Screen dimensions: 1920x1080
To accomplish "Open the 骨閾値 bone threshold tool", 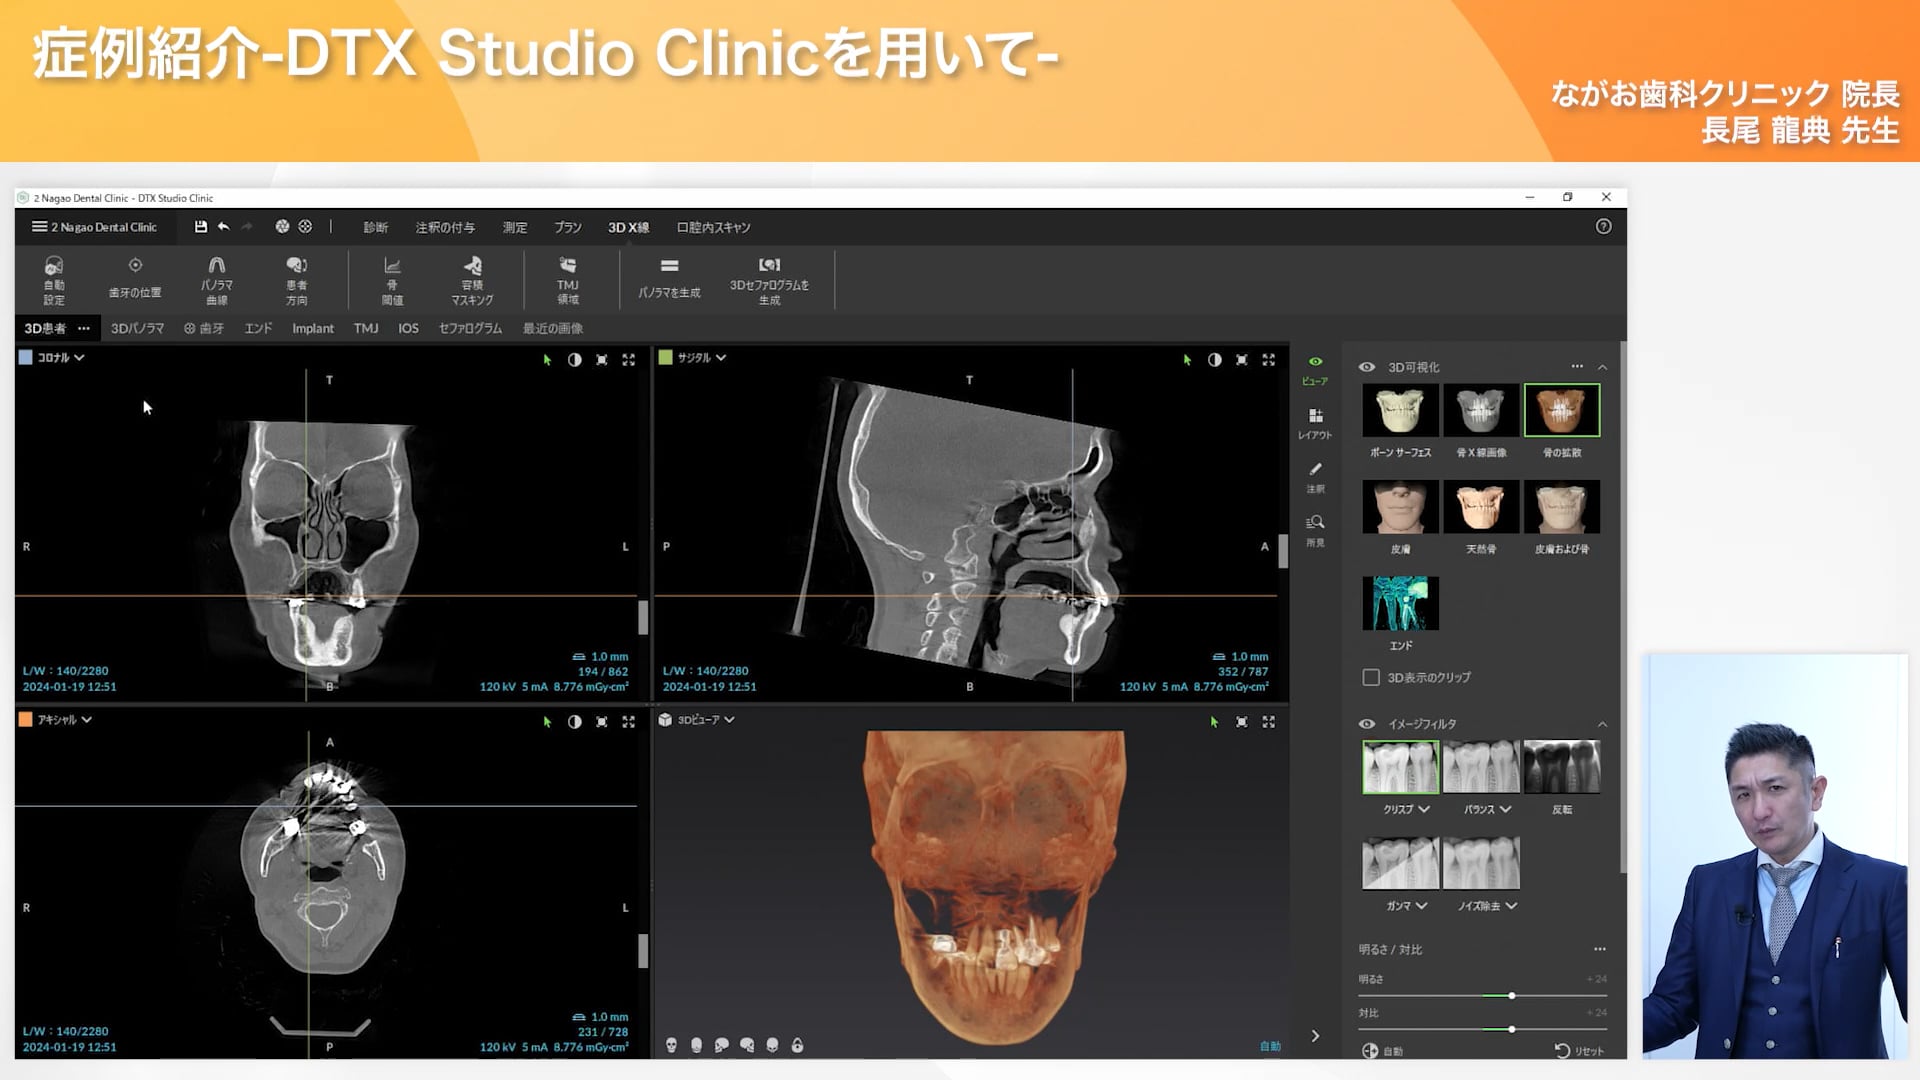I will (x=392, y=280).
